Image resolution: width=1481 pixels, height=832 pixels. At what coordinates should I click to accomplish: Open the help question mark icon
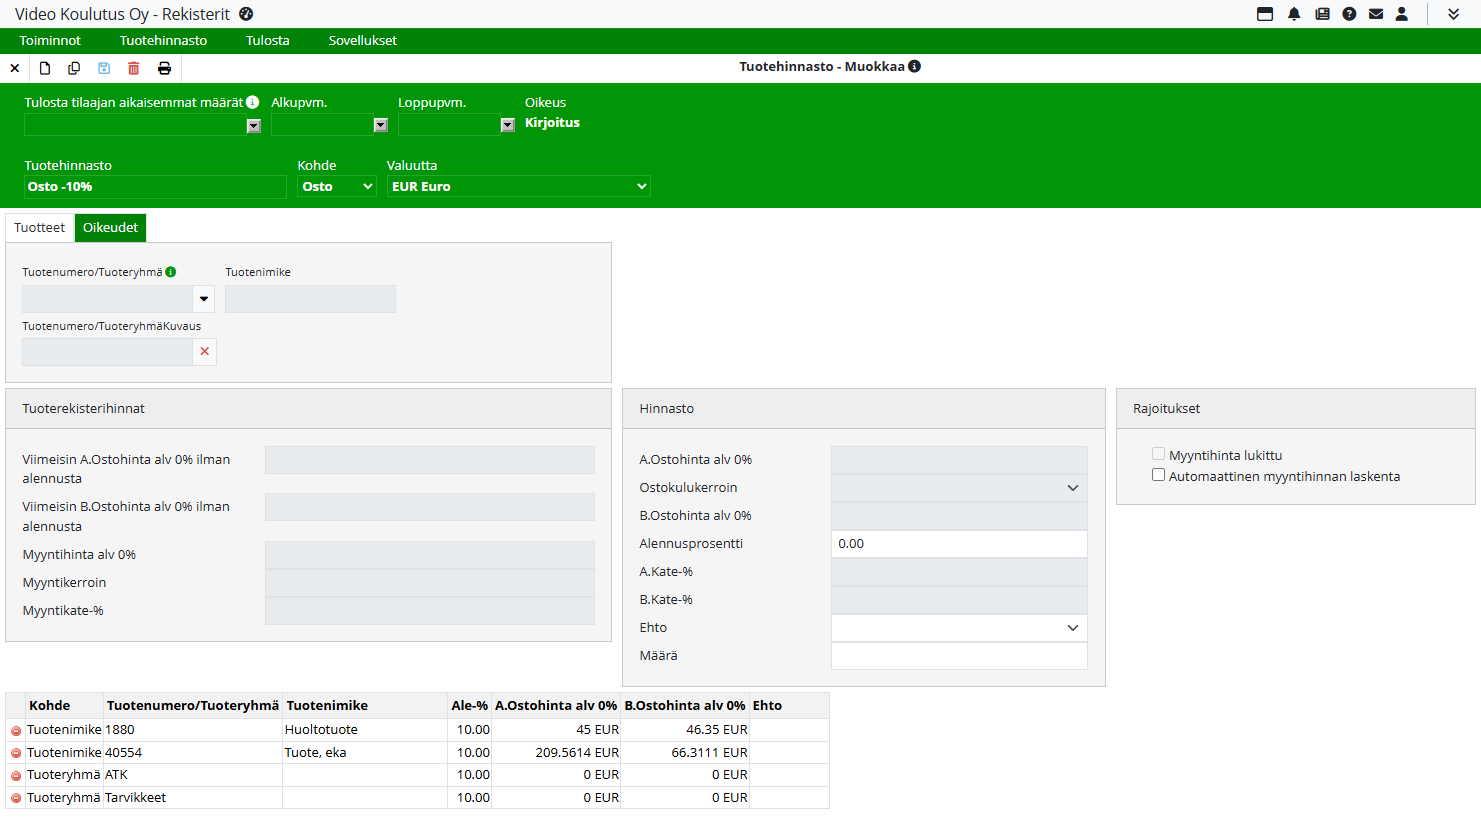[1349, 14]
